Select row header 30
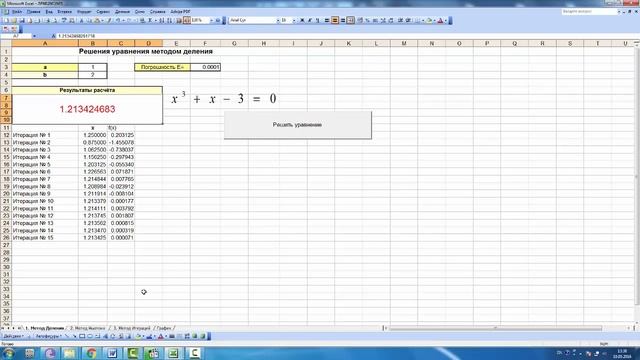The width and height of the screenshot is (640, 360). coord(6,267)
